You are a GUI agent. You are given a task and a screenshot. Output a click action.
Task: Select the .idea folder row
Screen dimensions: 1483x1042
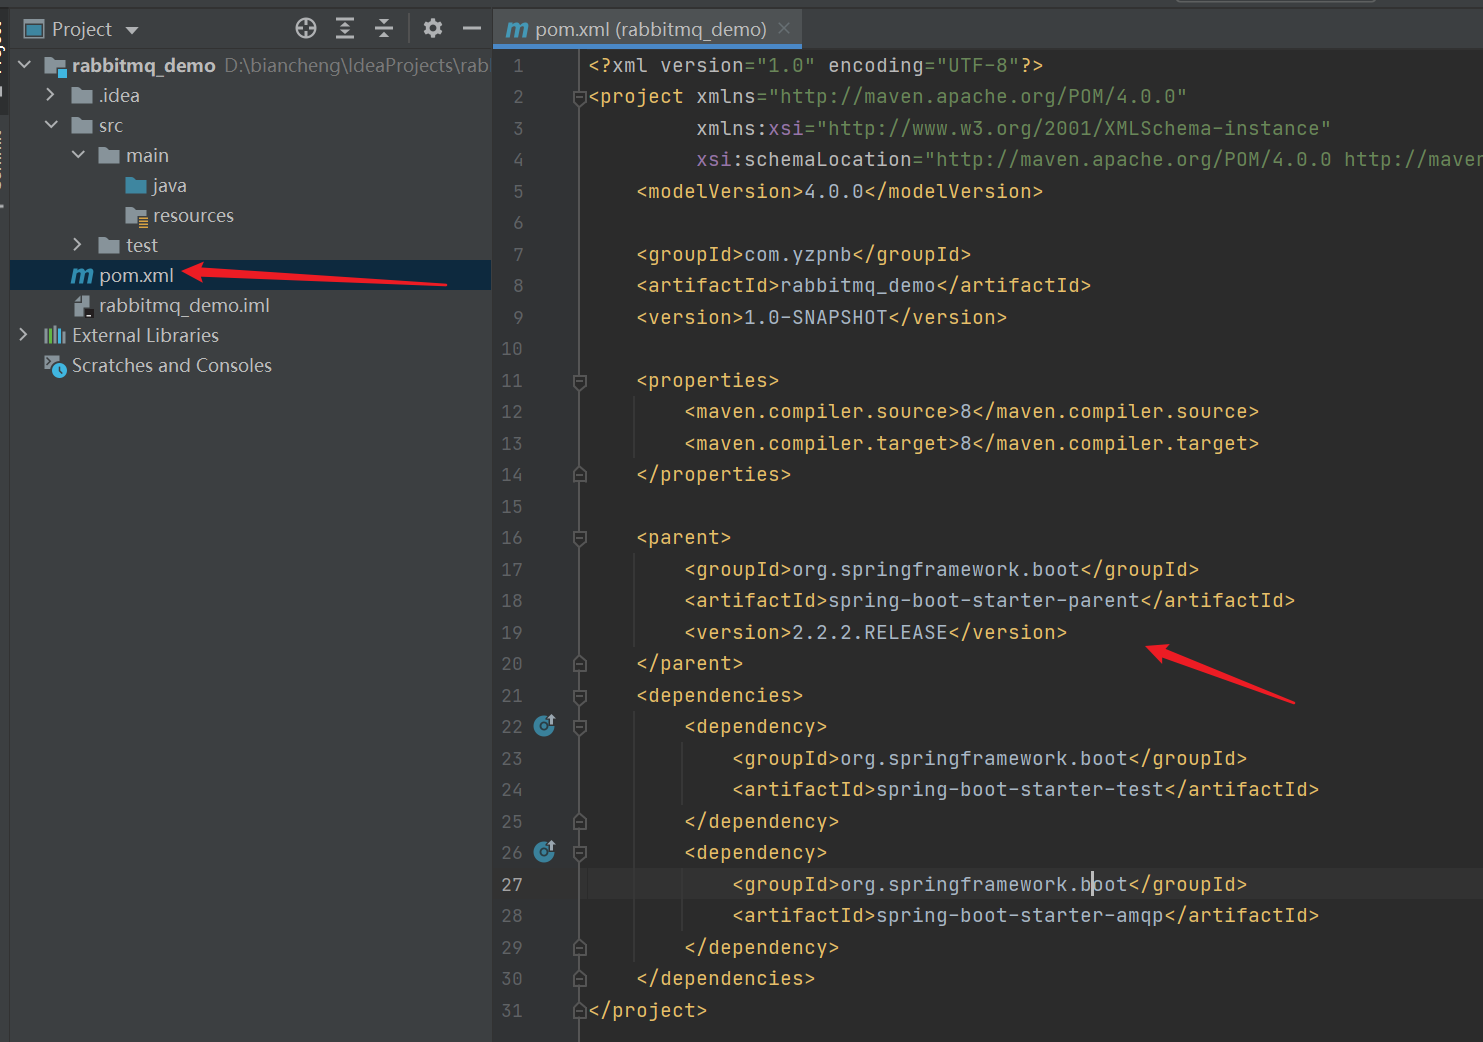(250, 95)
